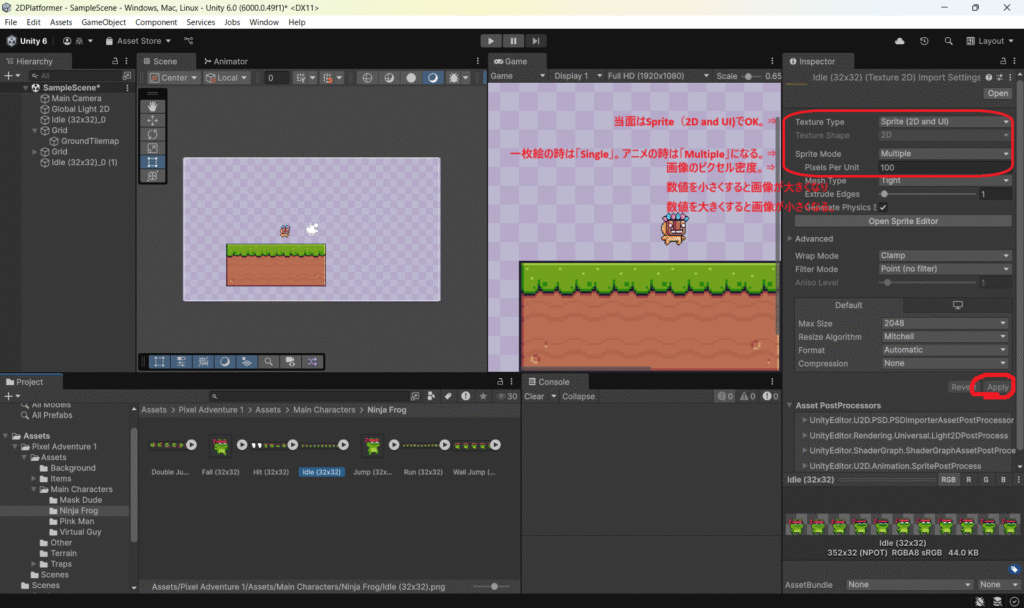Open the Wrap Mode dropdown

944,255
